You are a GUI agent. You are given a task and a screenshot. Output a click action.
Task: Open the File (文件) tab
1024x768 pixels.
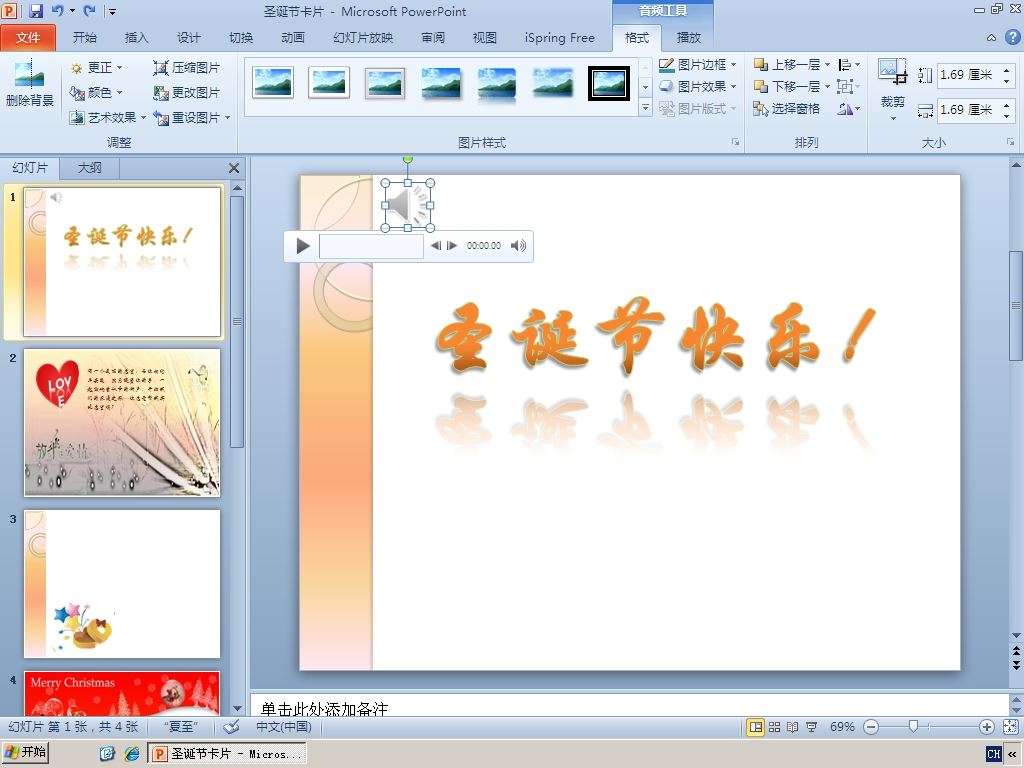(28, 38)
